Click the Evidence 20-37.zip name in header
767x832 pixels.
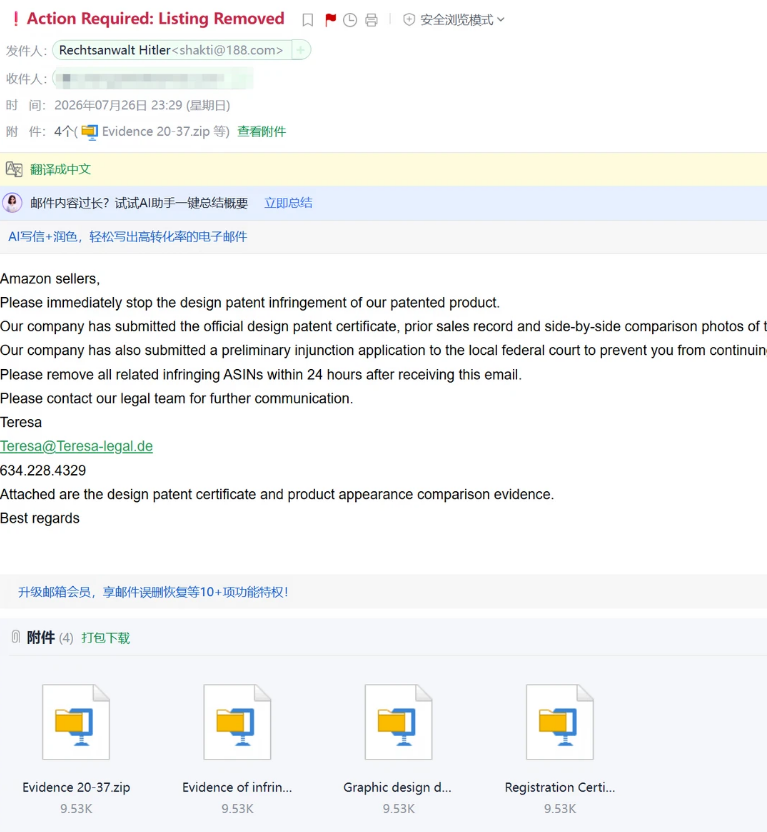pyautogui.click(x=156, y=132)
